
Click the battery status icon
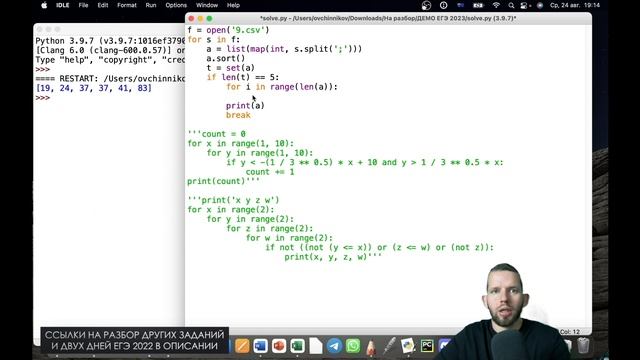[478, 5]
